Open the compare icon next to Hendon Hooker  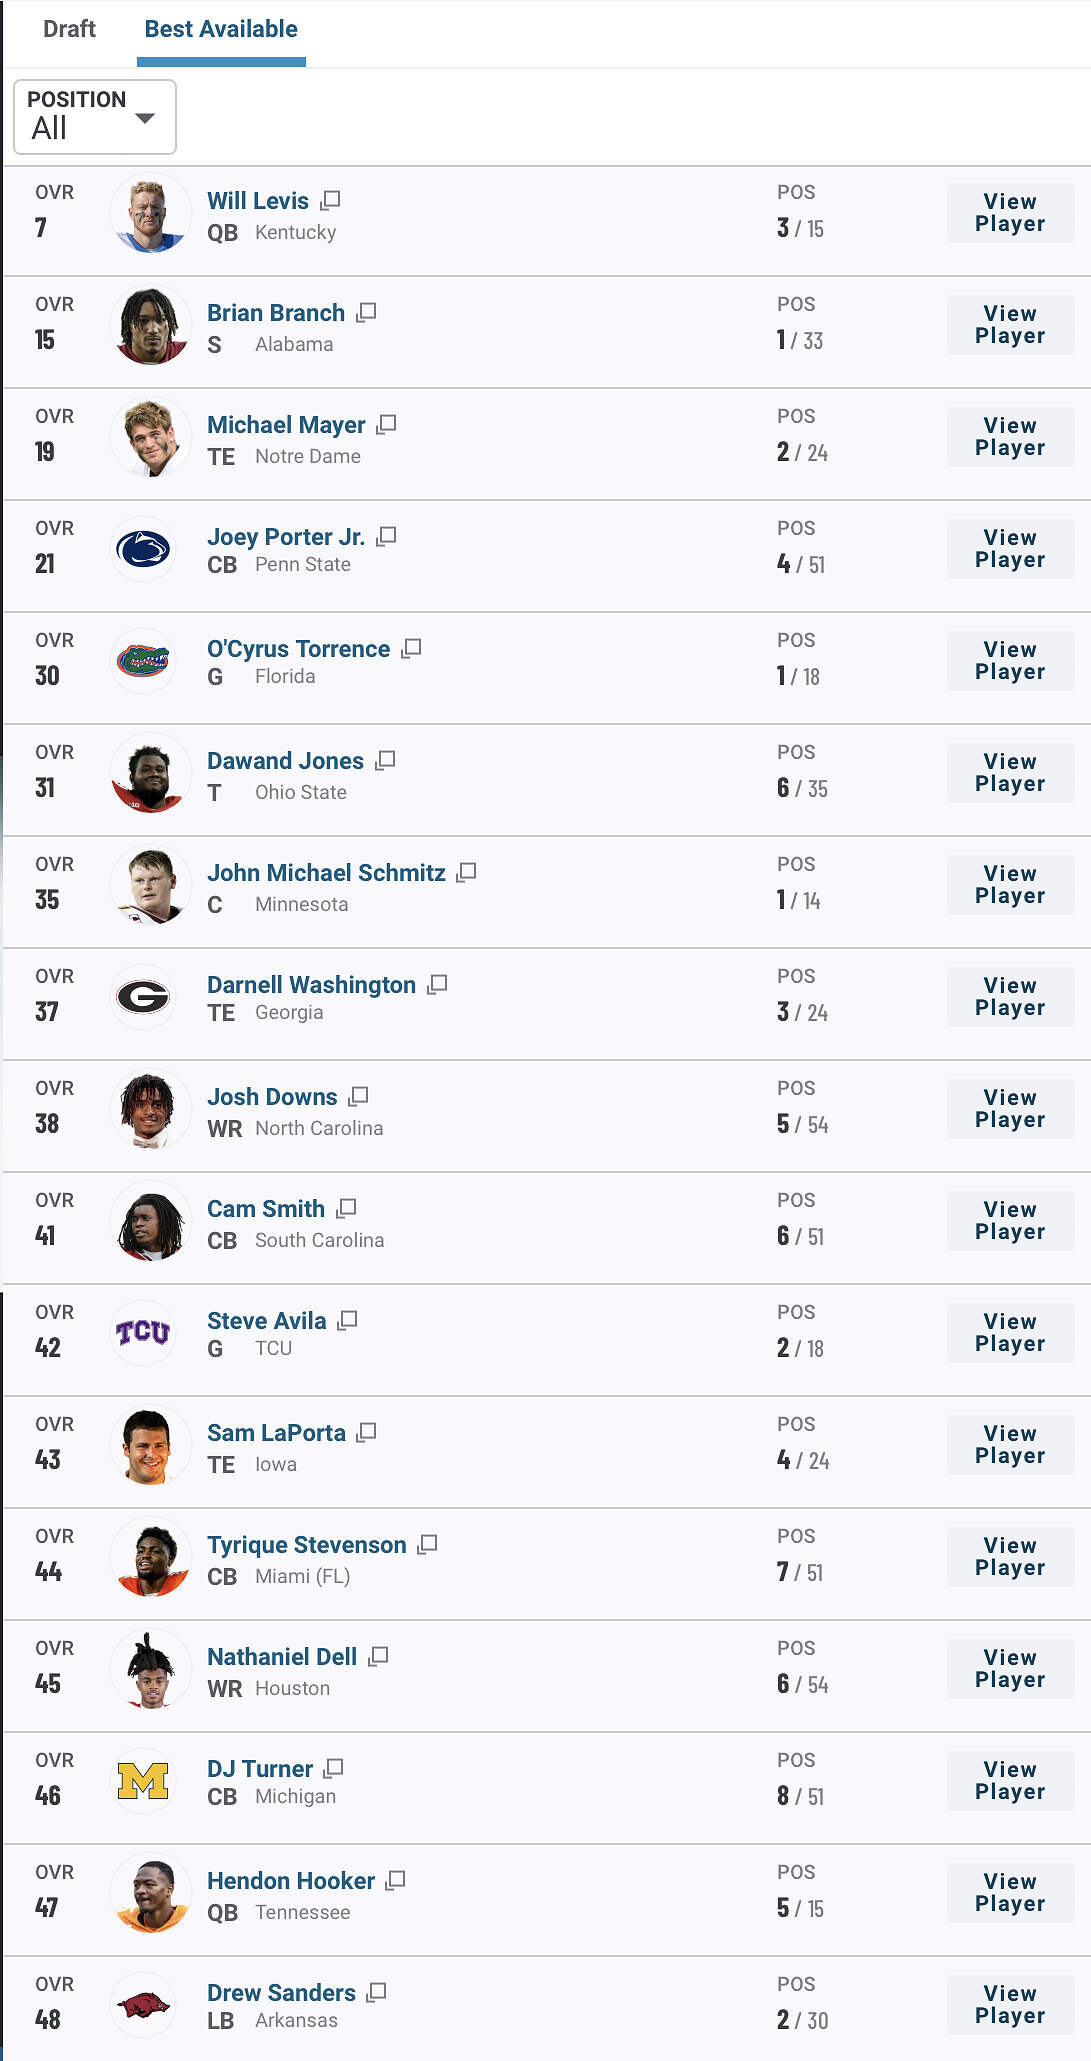click(395, 1880)
